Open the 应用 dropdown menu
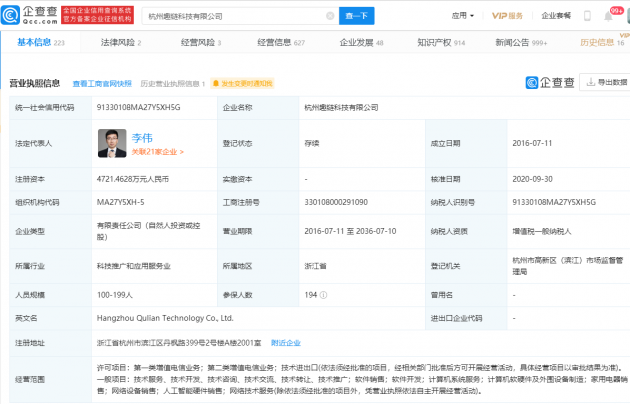Viewport: 630px width, 404px height. (x=462, y=16)
